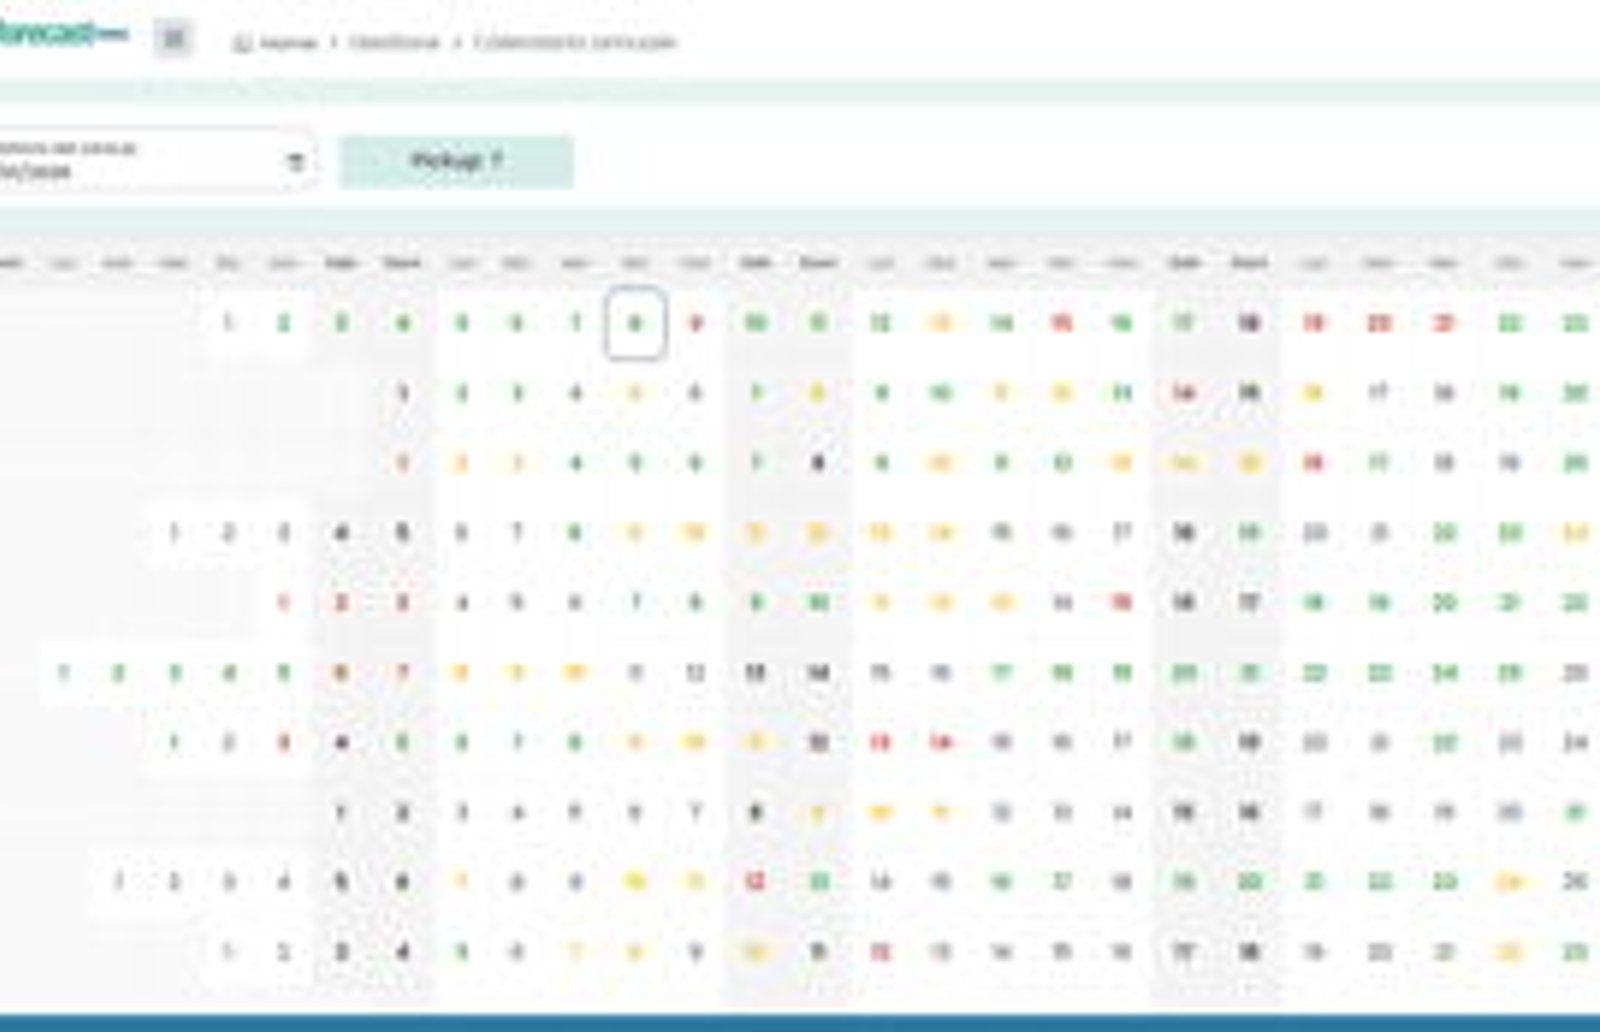Viewport: 1600px width, 1032px height.
Task: Toggle the sidebar menu button beside logo
Action: coord(174,39)
